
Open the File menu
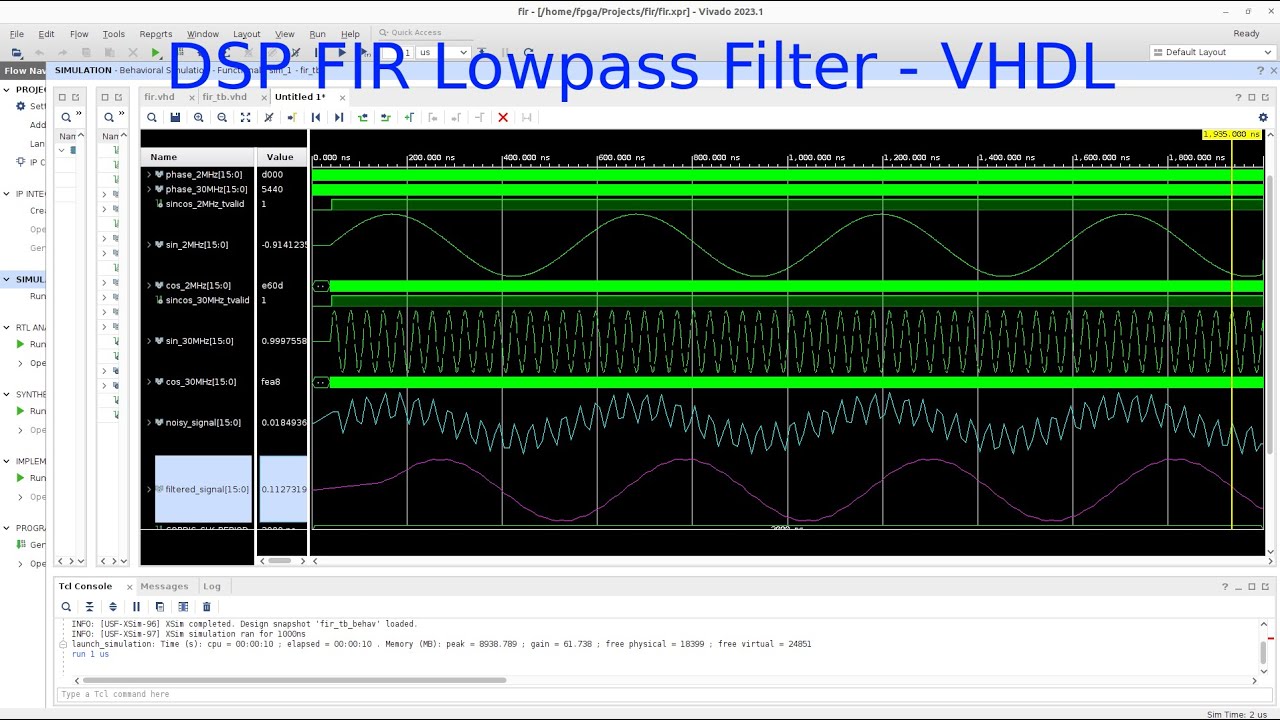17,34
